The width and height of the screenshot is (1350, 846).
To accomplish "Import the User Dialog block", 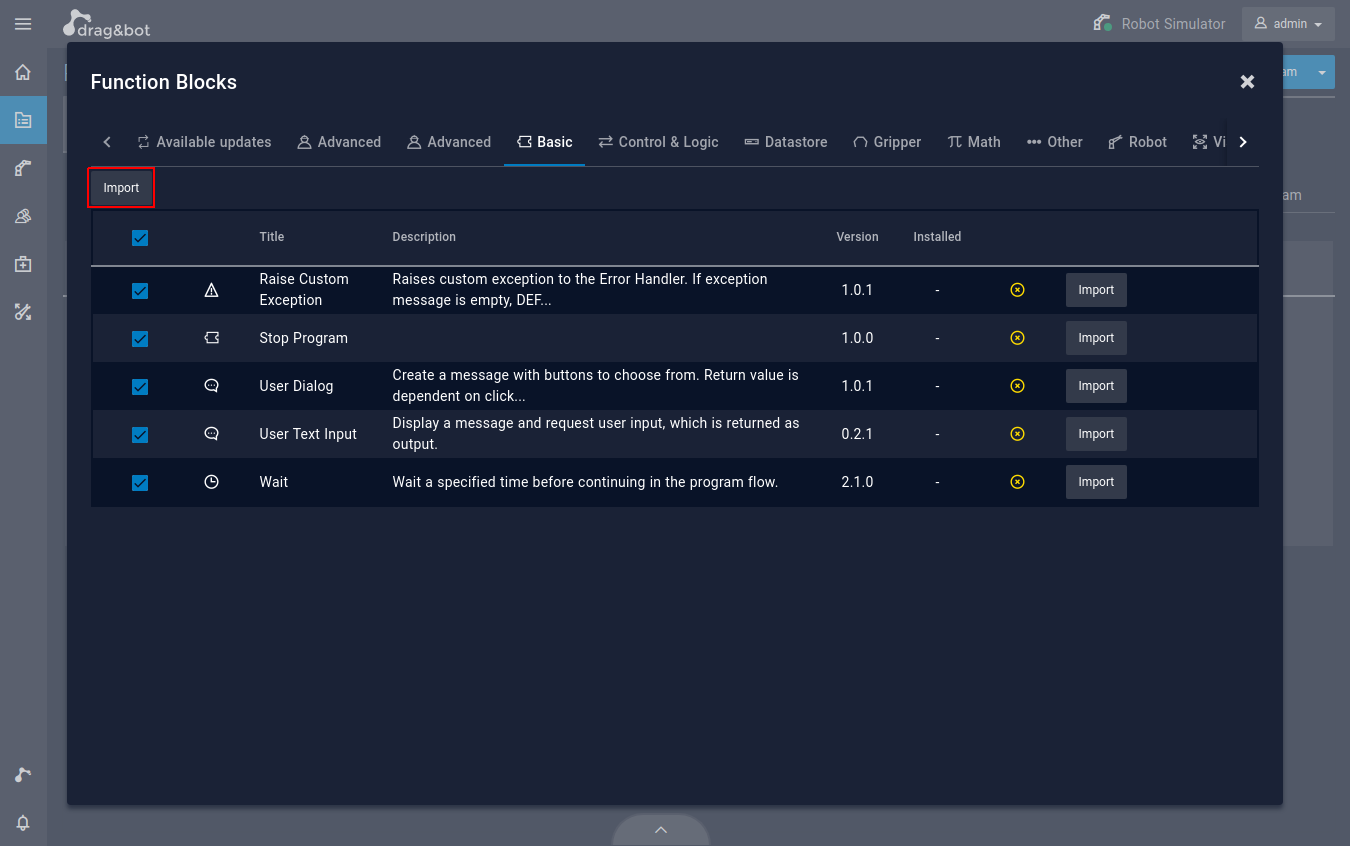I will click(x=1096, y=386).
